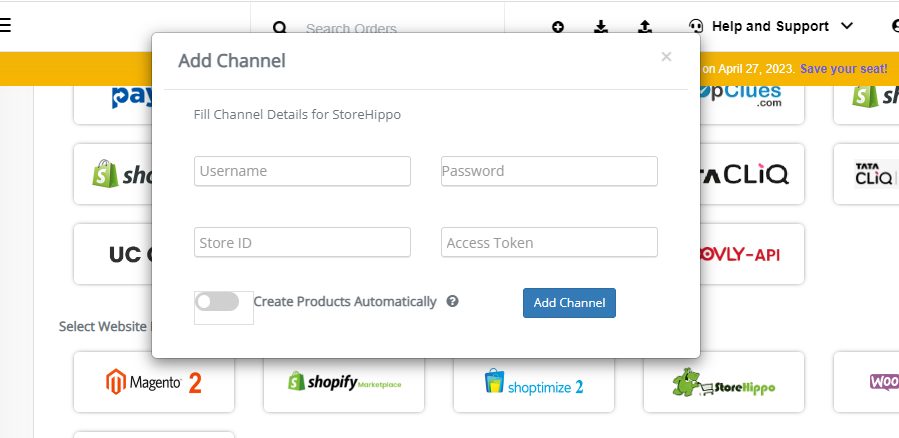The image size is (899, 438).
Task: Click the plus add icon in header
Action: point(558,26)
